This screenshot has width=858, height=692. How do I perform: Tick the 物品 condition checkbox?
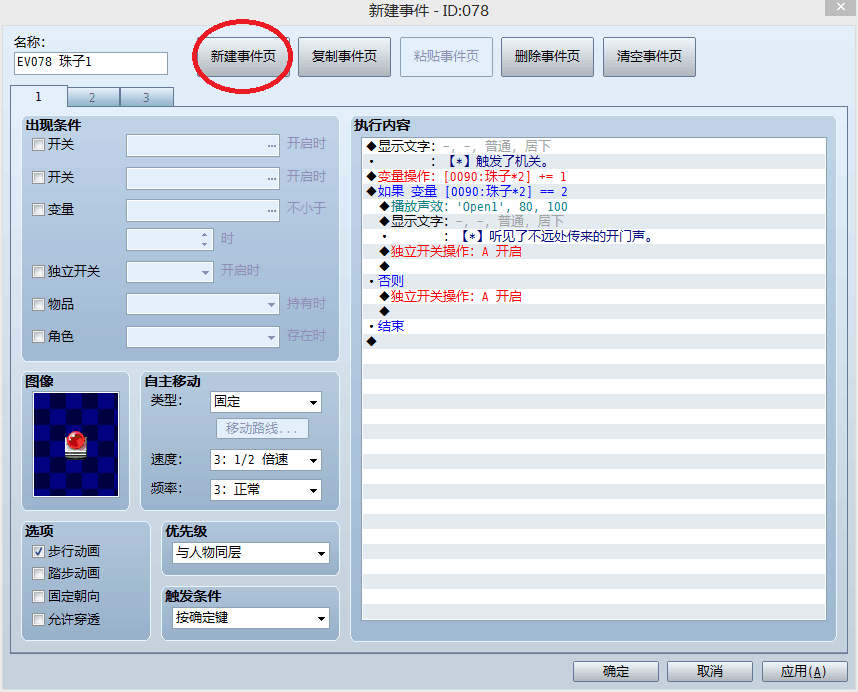(x=38, y=304)
